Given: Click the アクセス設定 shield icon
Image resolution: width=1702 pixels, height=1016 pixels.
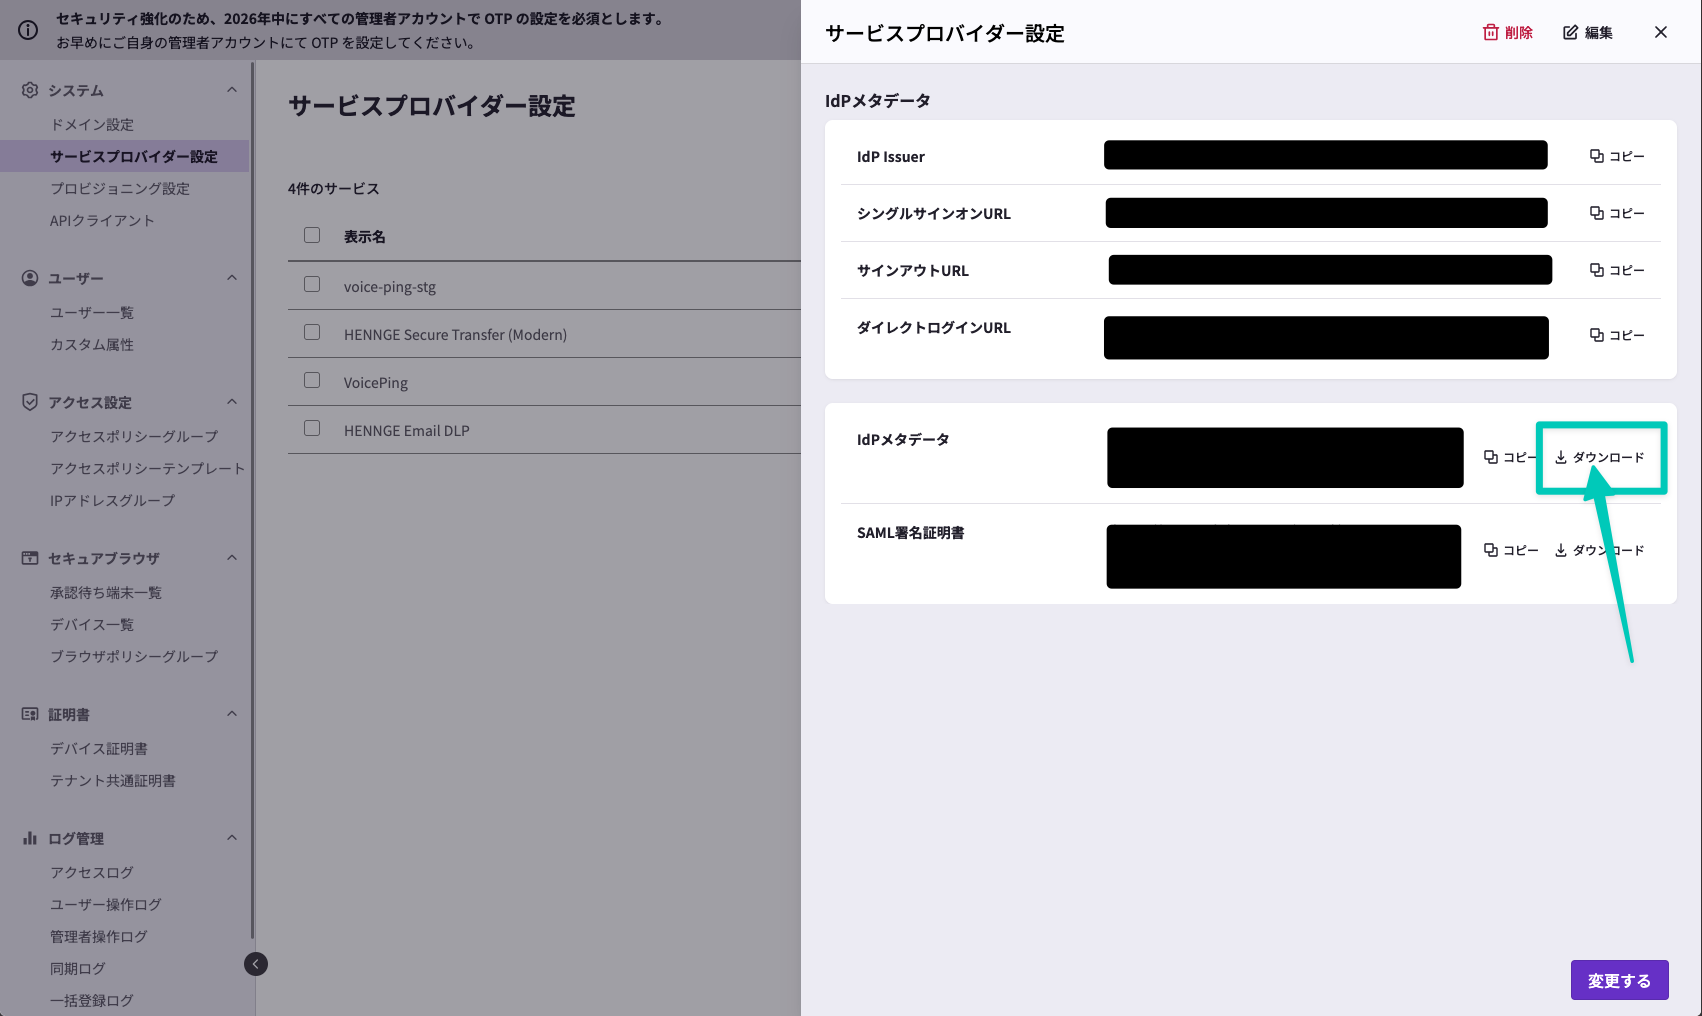Looking at the screenshot, I should pos(30,402).
